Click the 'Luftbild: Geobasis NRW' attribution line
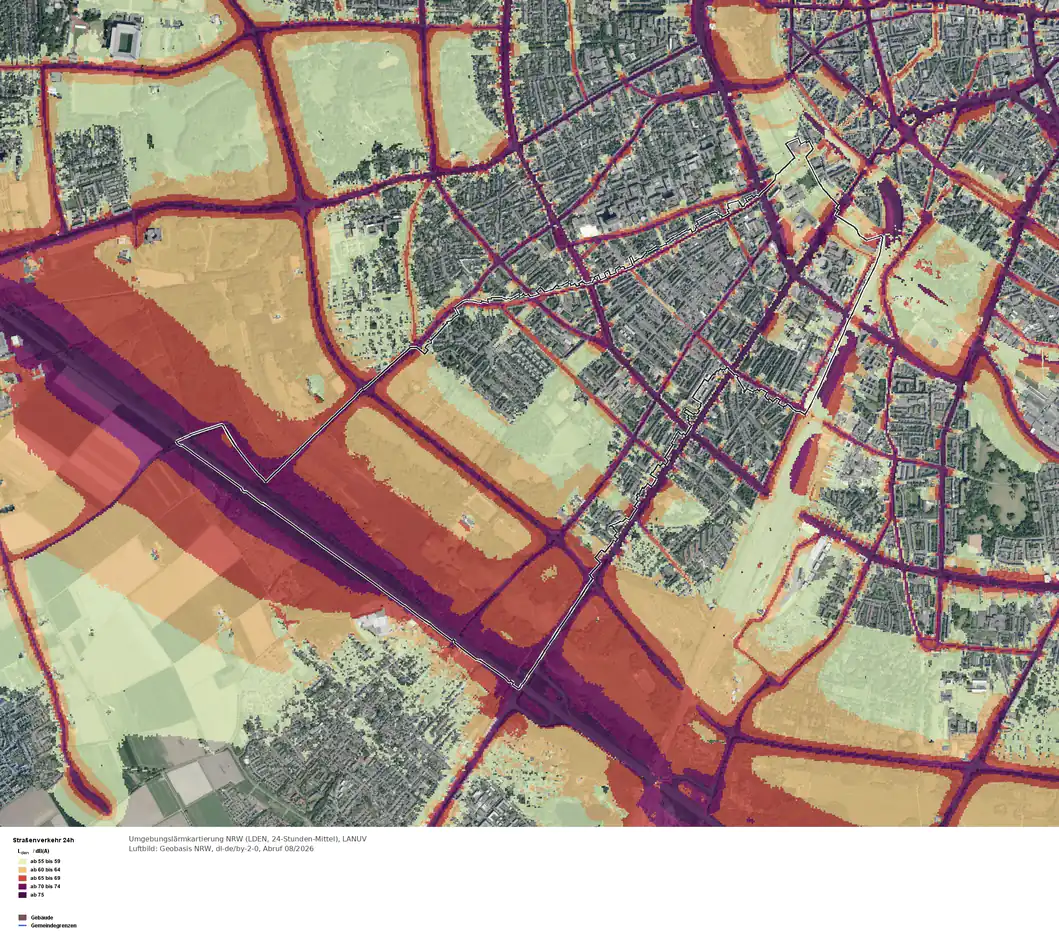Image resolution: width=1059 pixels, height=946 pixels. (222, 848)
